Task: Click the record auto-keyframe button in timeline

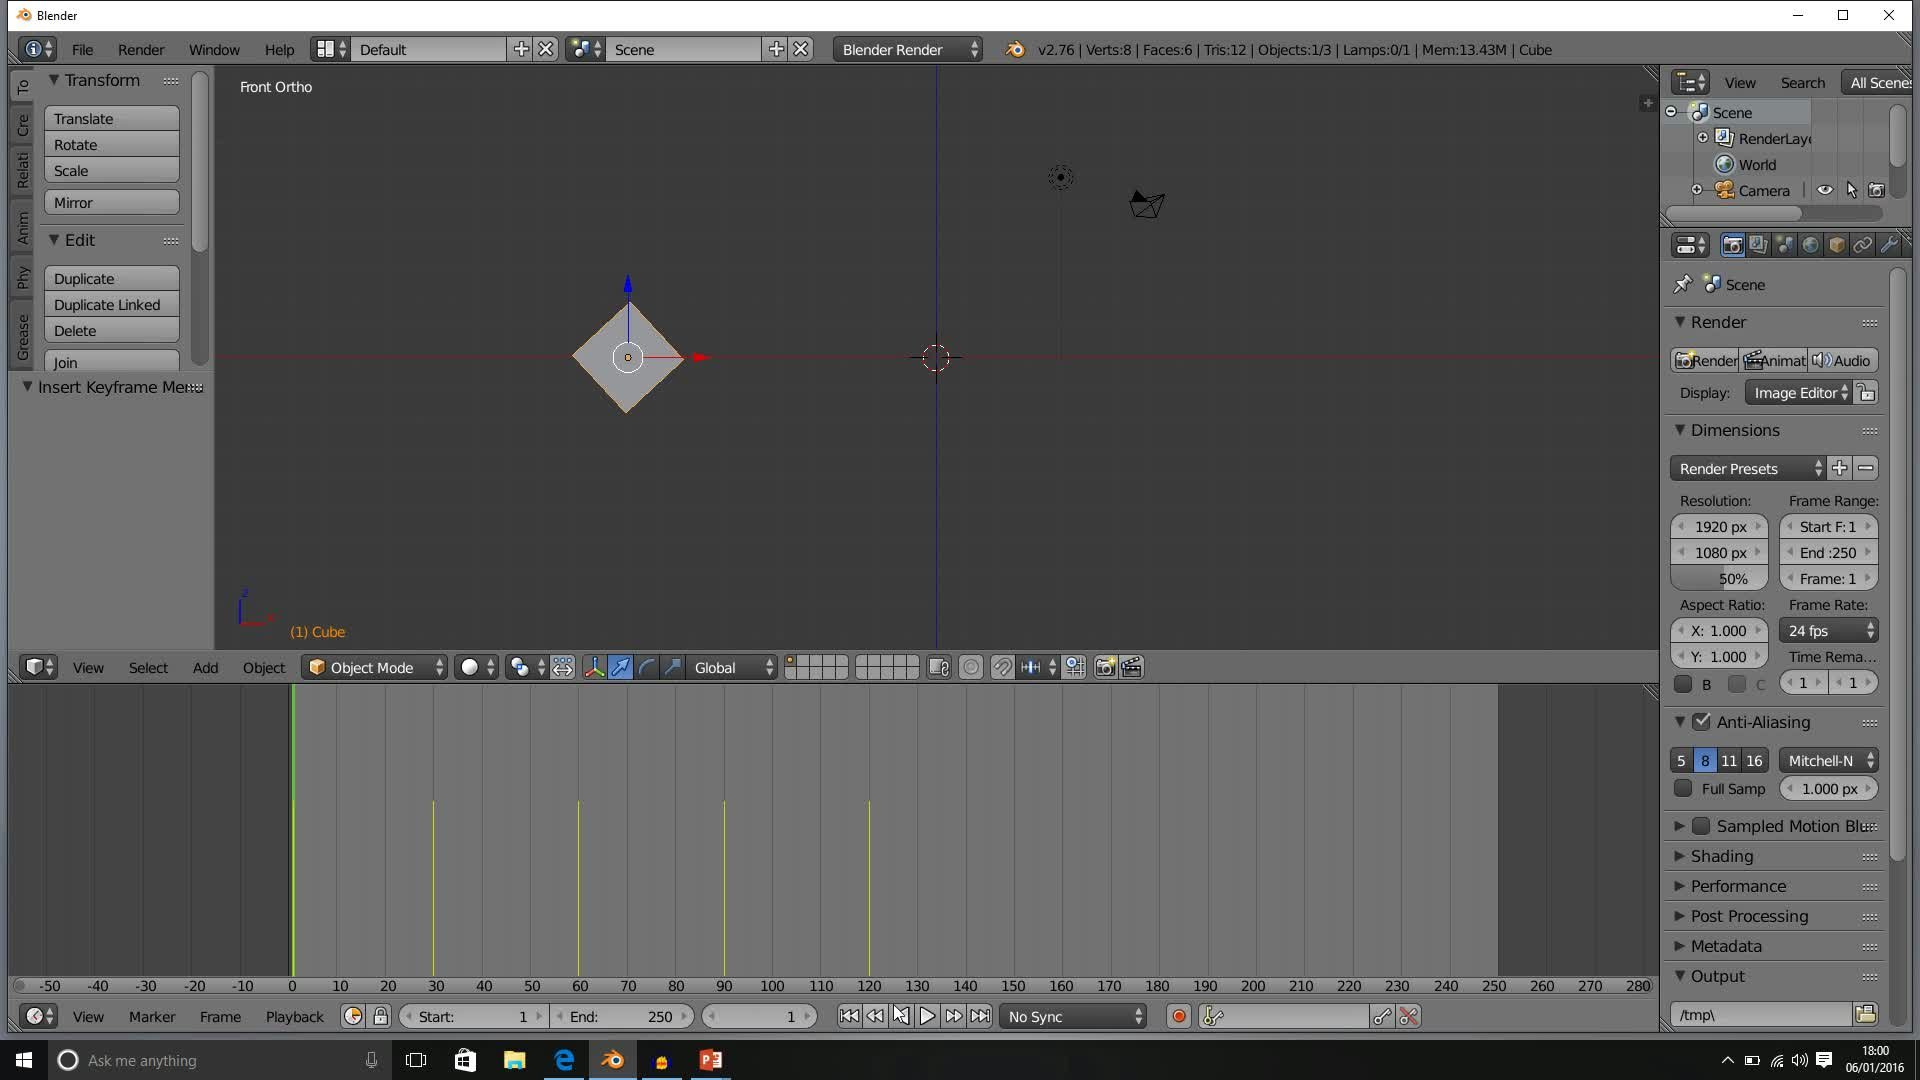Action: (1178, 1017)
